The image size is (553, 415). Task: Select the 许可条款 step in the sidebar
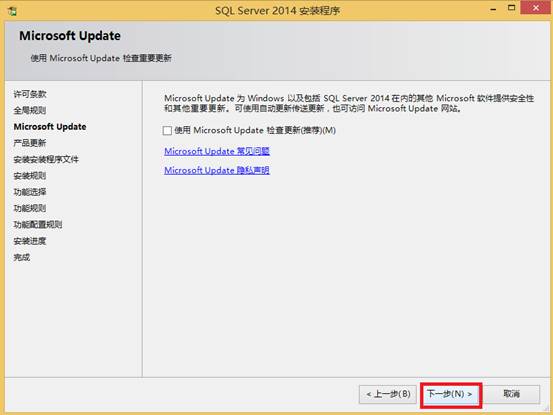(x=30, y=94)
